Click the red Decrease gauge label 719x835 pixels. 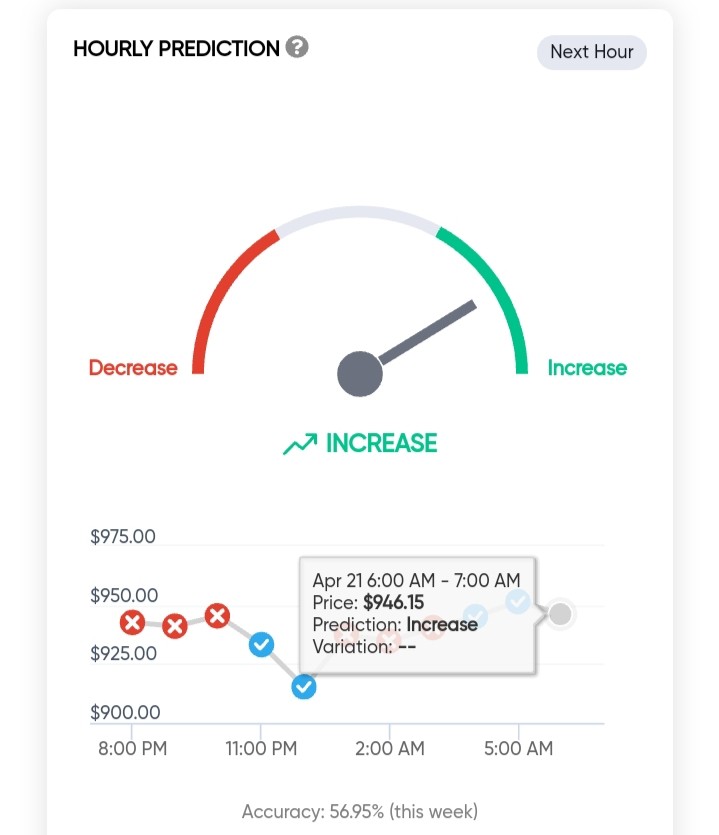click(x=133, y=367)
